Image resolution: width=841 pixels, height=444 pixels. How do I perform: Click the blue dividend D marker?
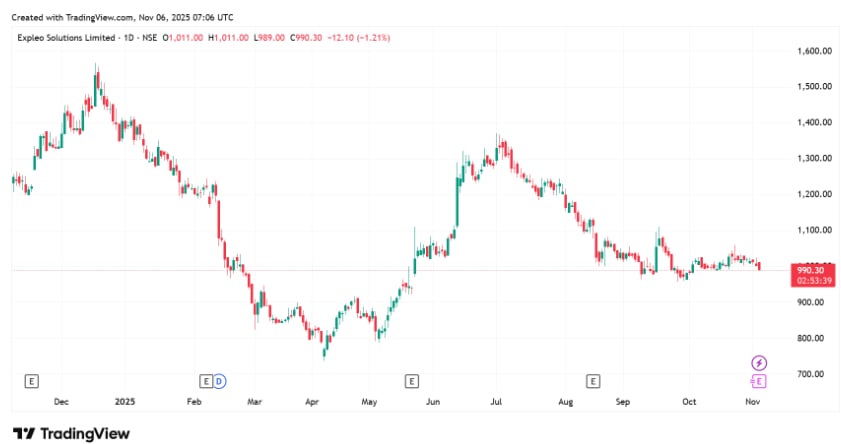219,381
